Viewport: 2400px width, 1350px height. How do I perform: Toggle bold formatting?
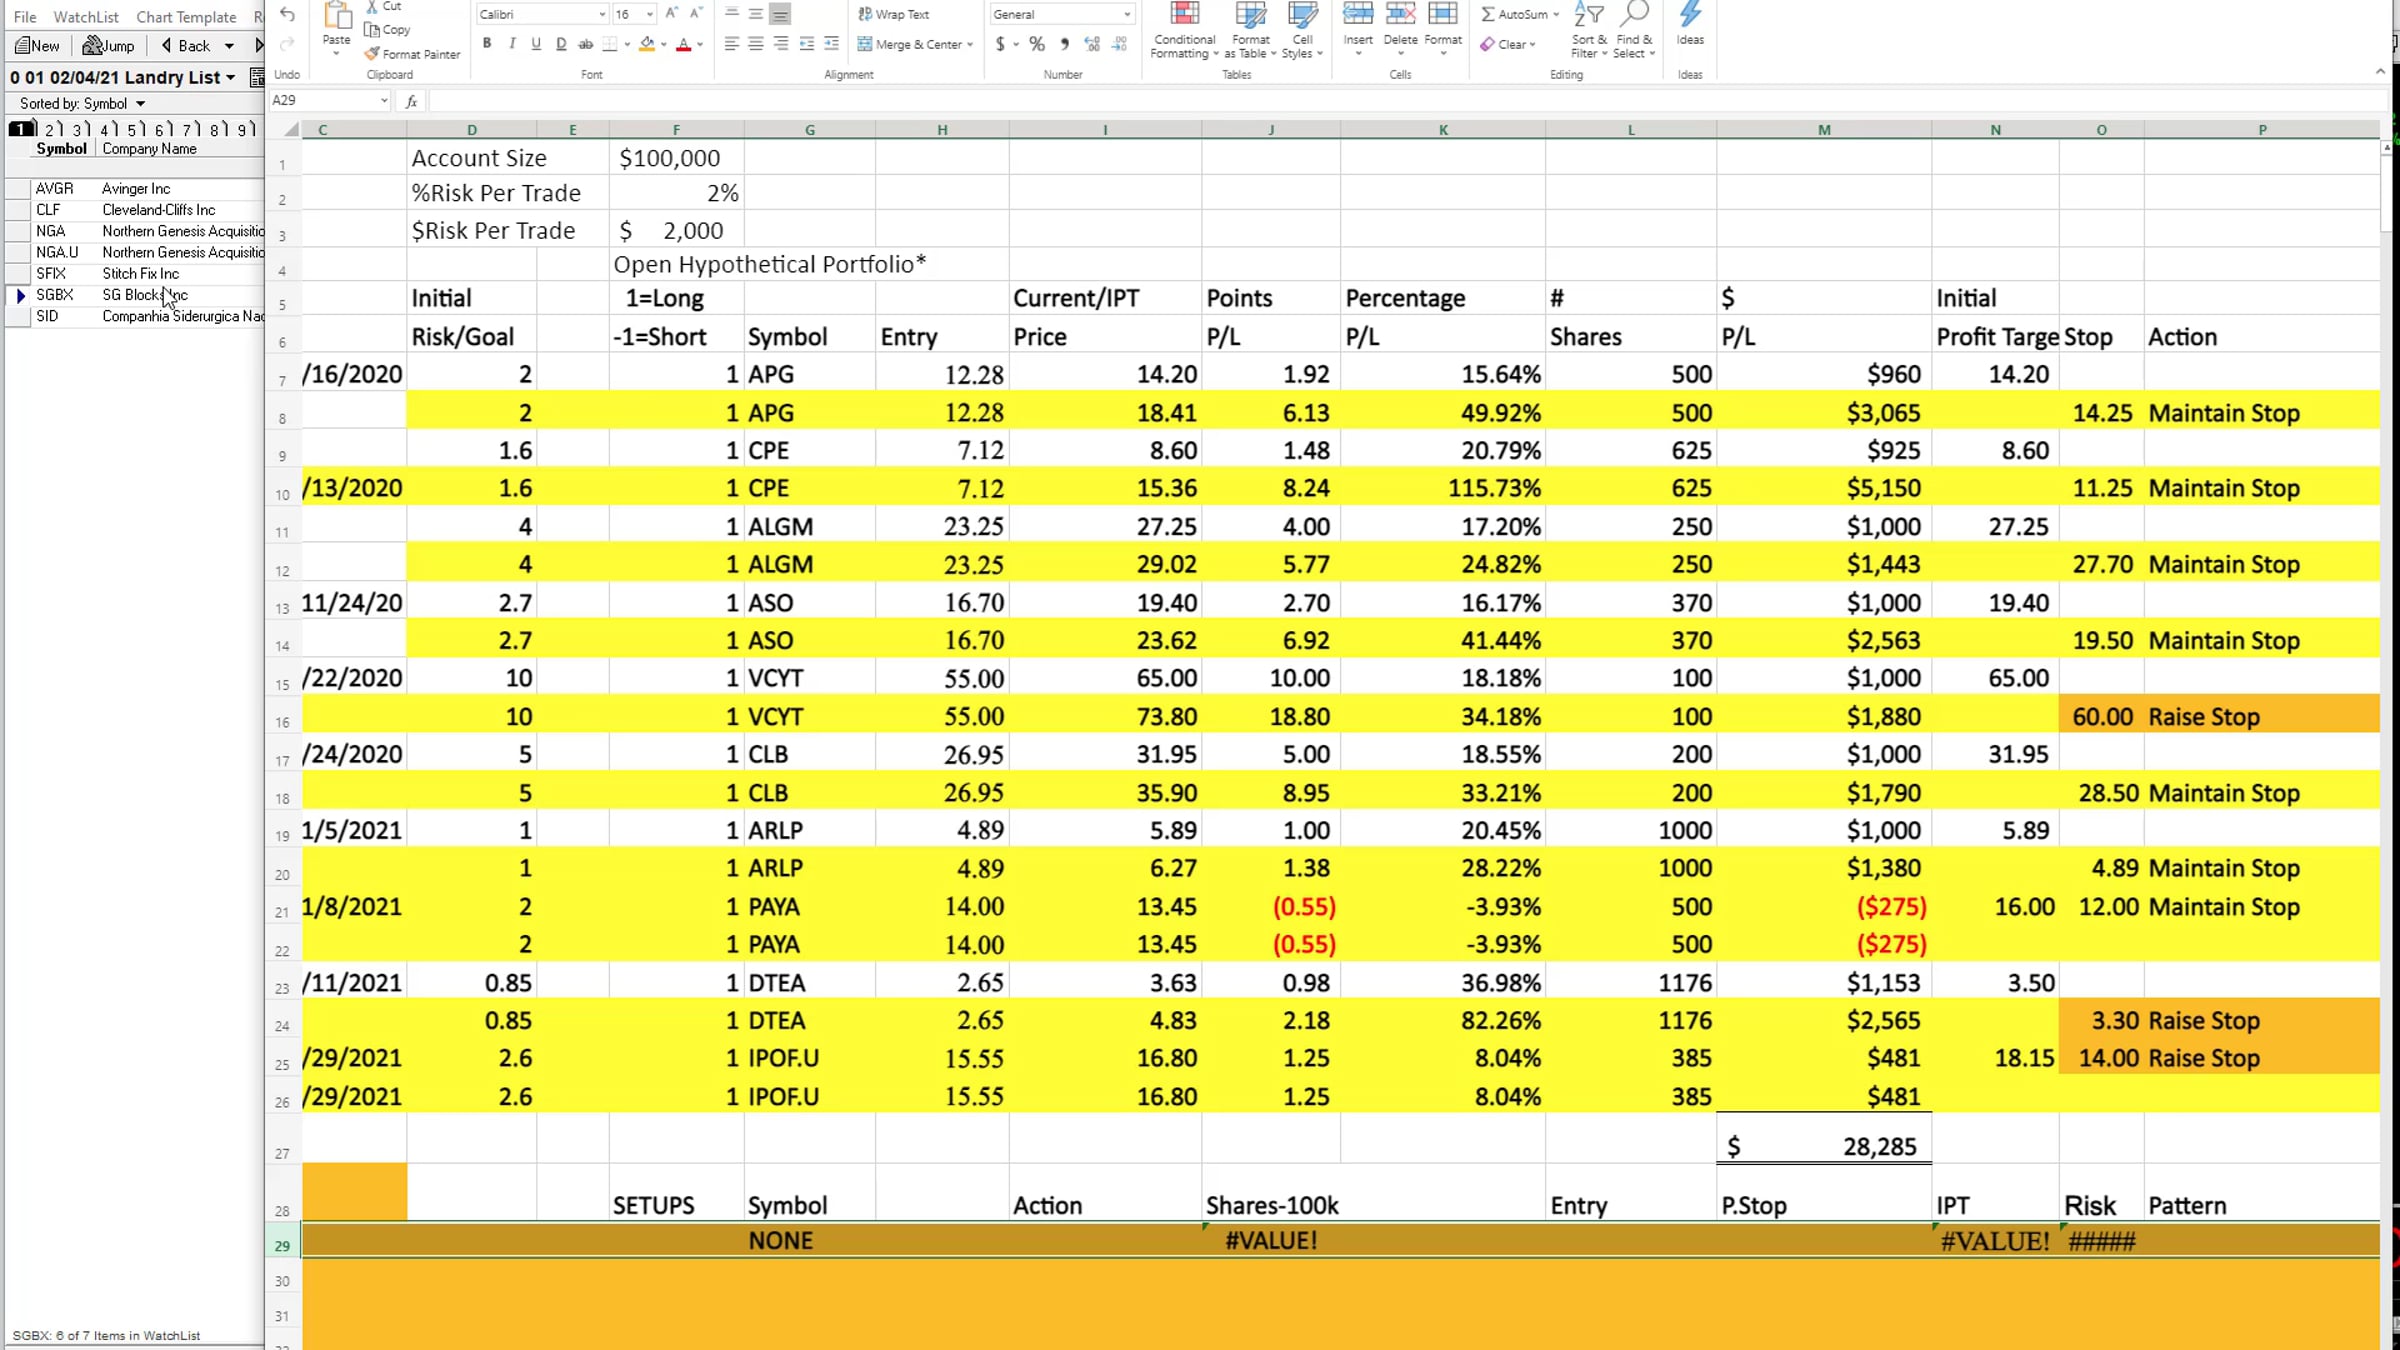coord(487,44)
